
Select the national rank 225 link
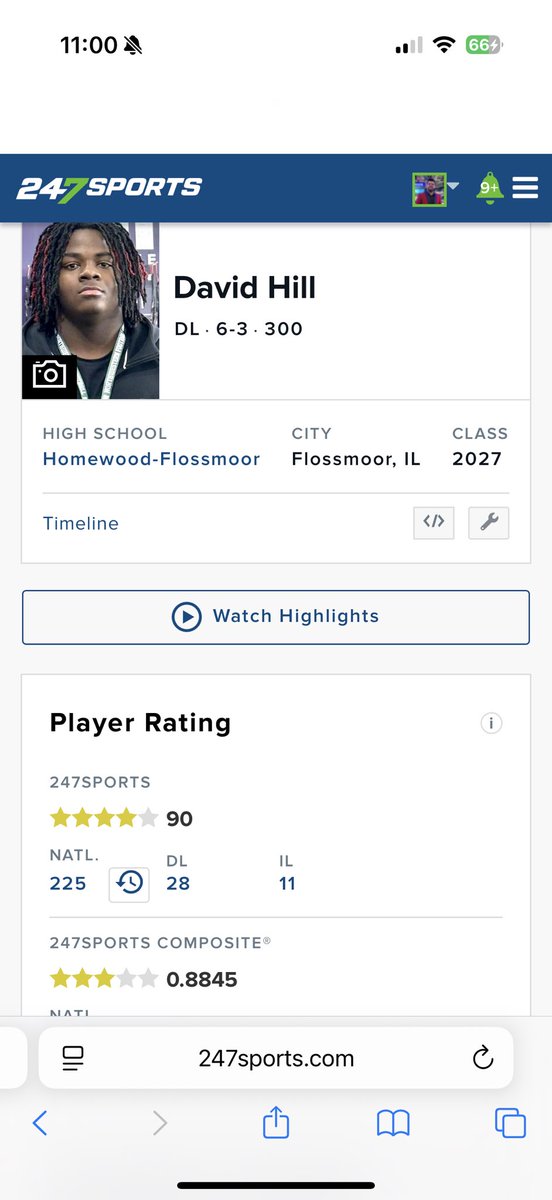68,883
